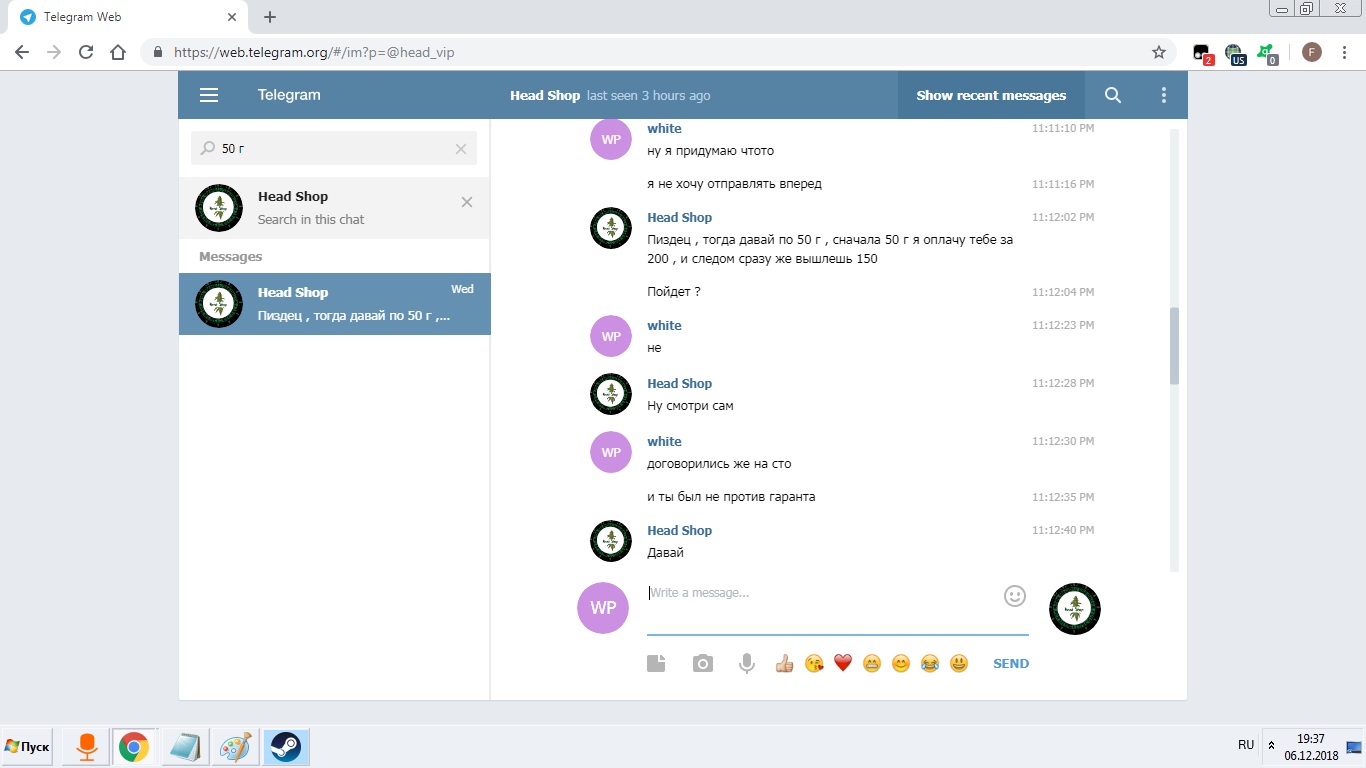
Task: Open the emoji picker smiley icon
Action: [x=1015, y=596]
